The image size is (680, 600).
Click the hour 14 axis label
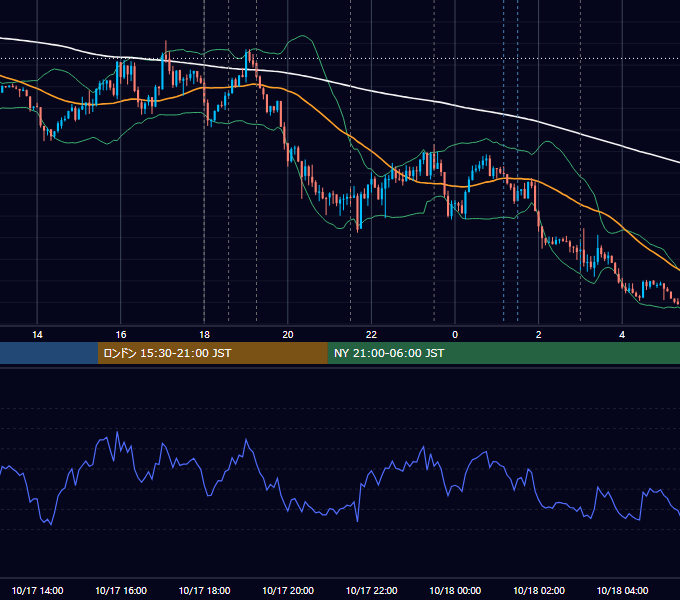(37, 335)
